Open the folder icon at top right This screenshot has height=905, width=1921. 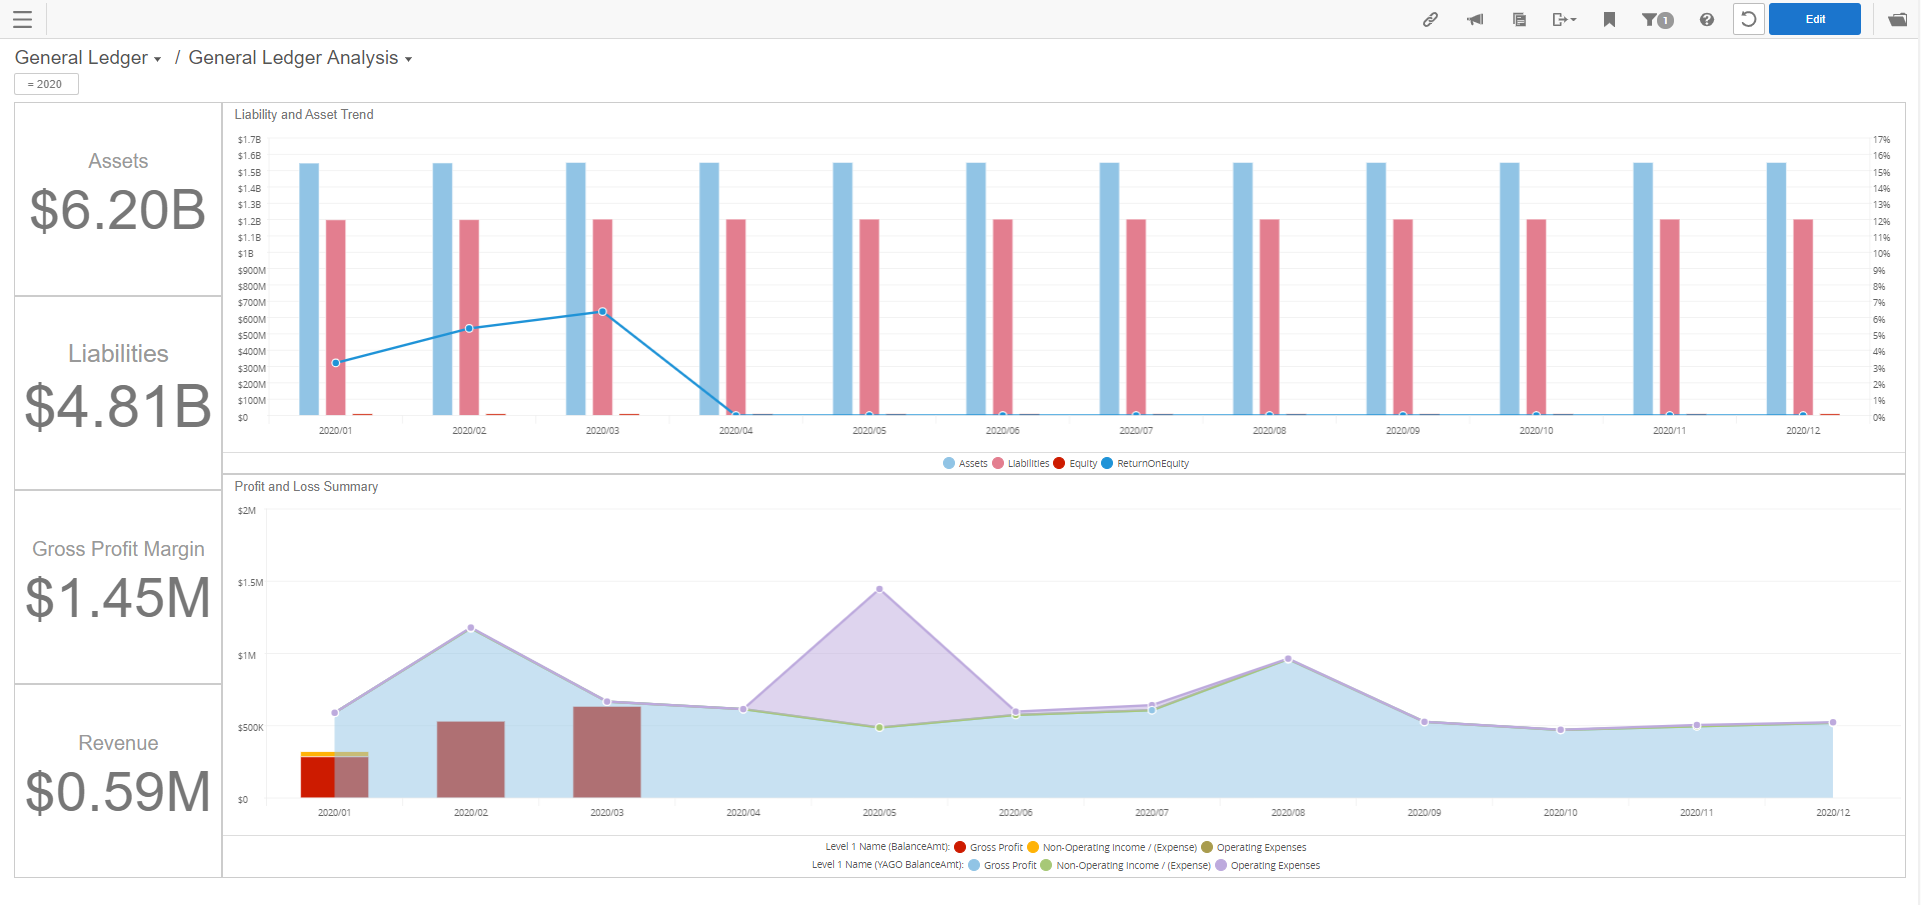point(1897,19)
